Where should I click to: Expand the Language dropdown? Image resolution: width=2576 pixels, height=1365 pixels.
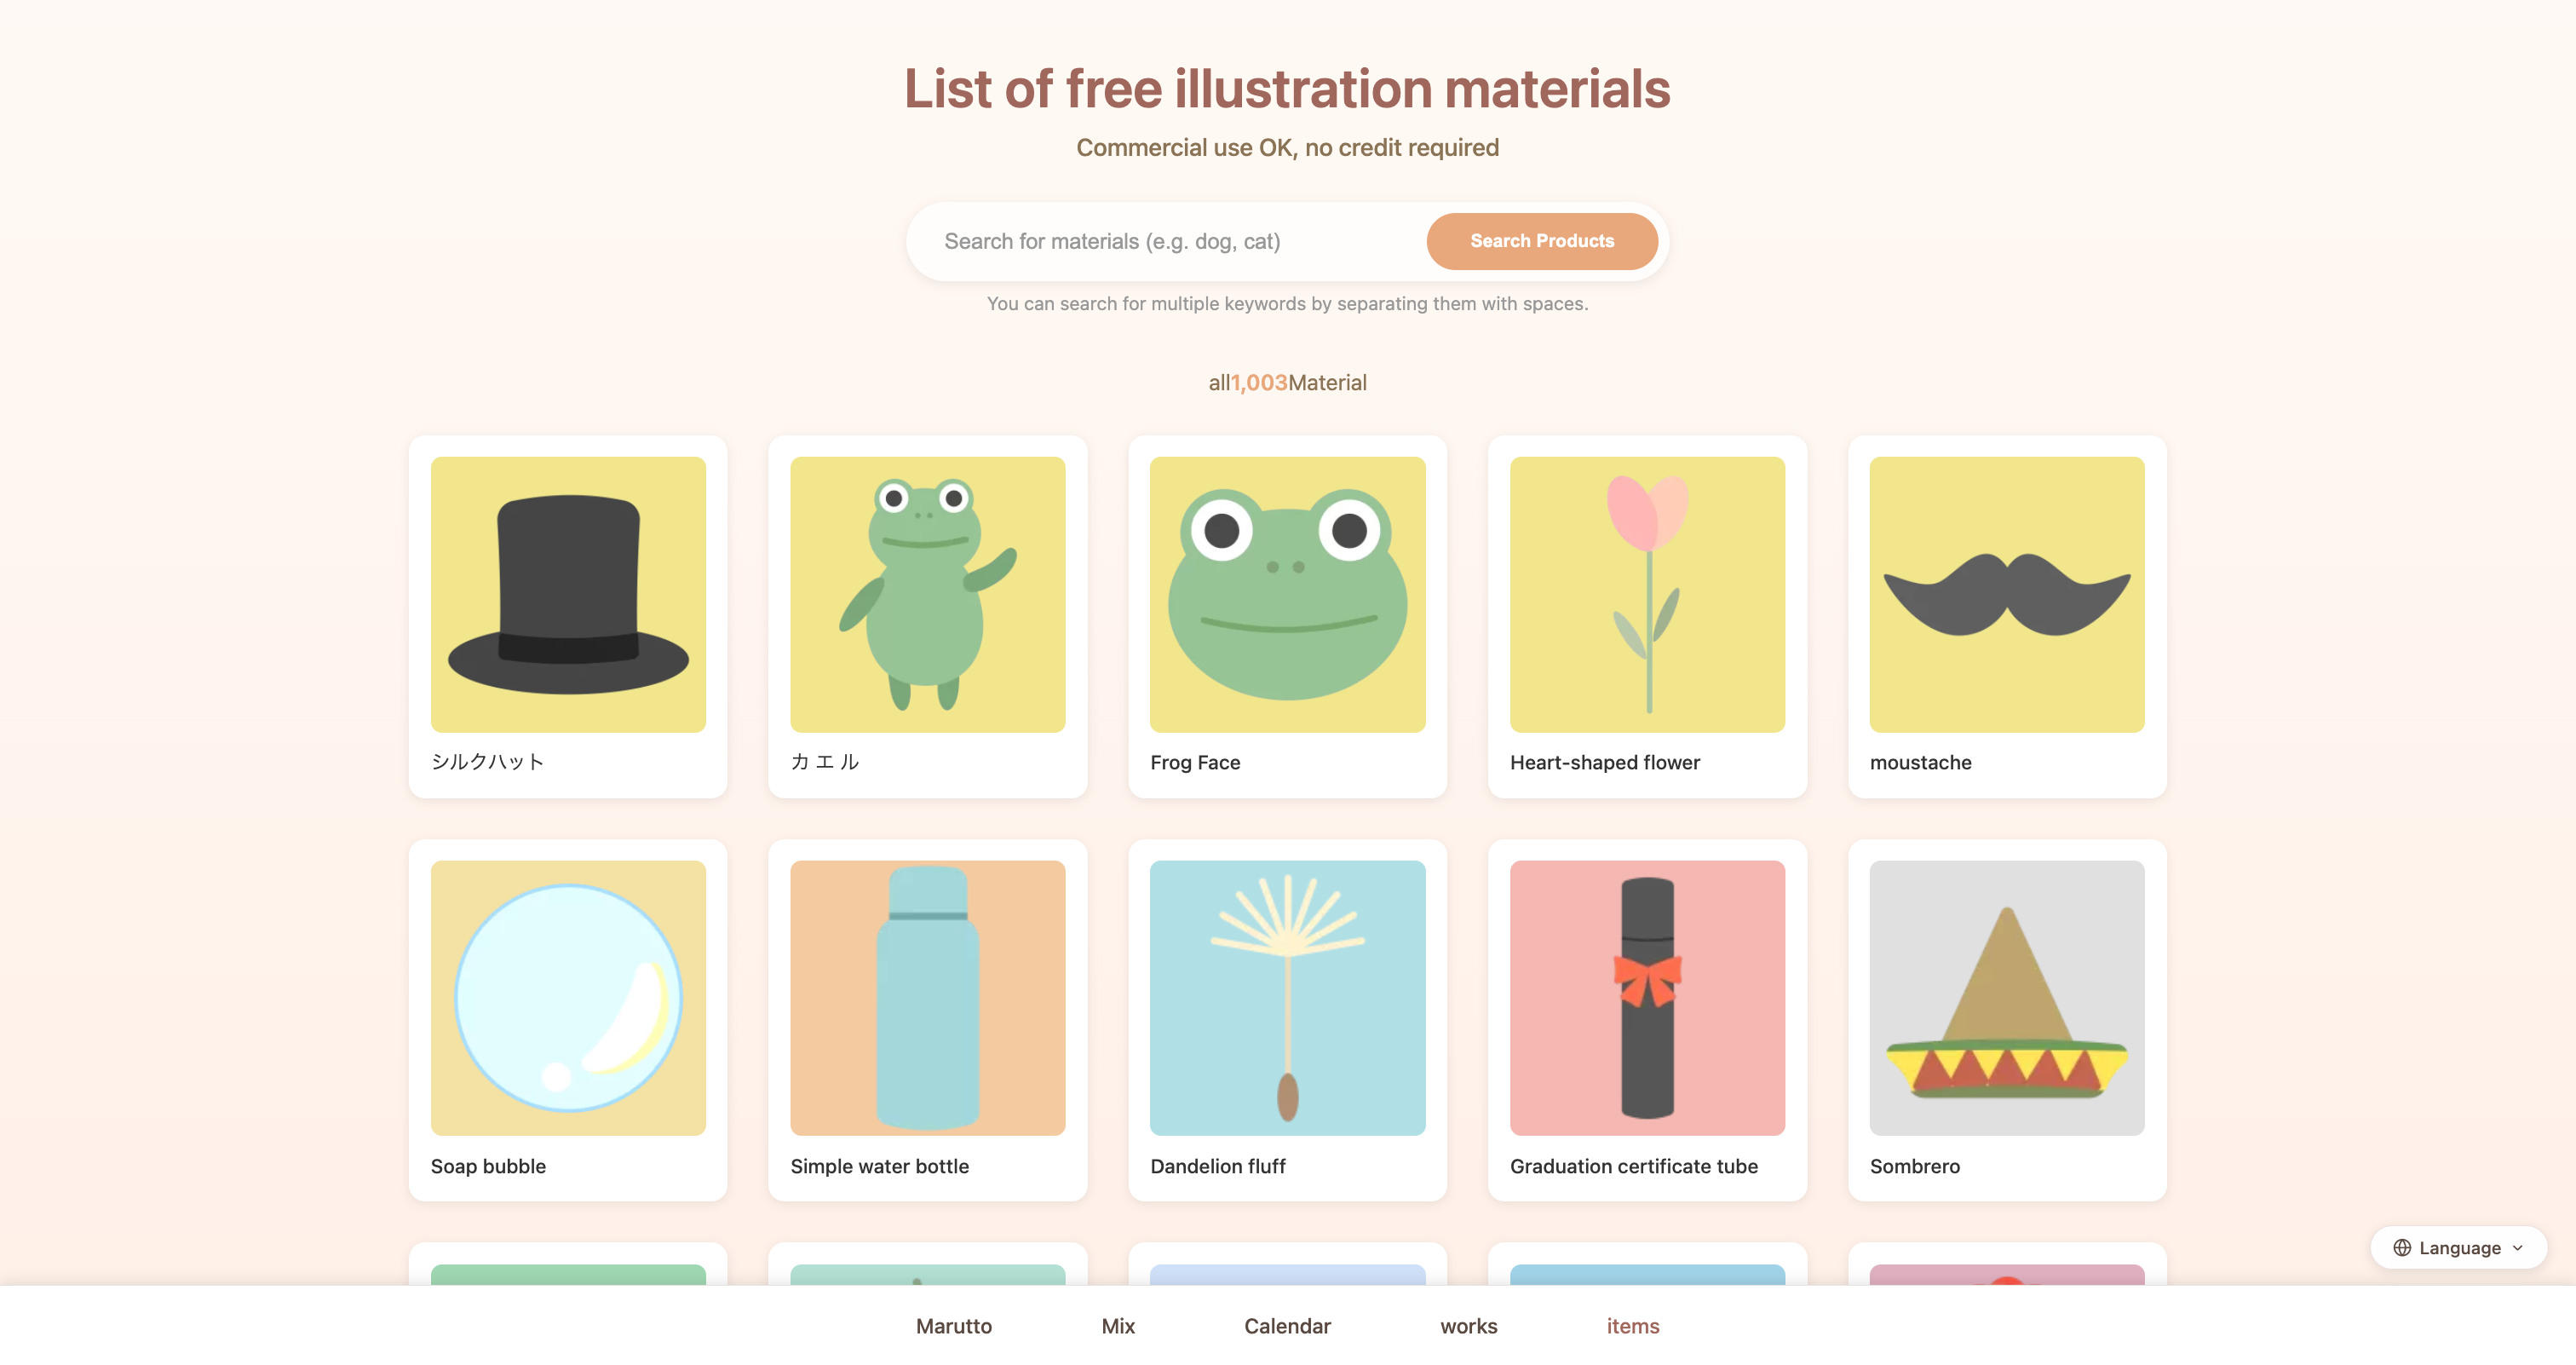click(x=2458, y=1247)
